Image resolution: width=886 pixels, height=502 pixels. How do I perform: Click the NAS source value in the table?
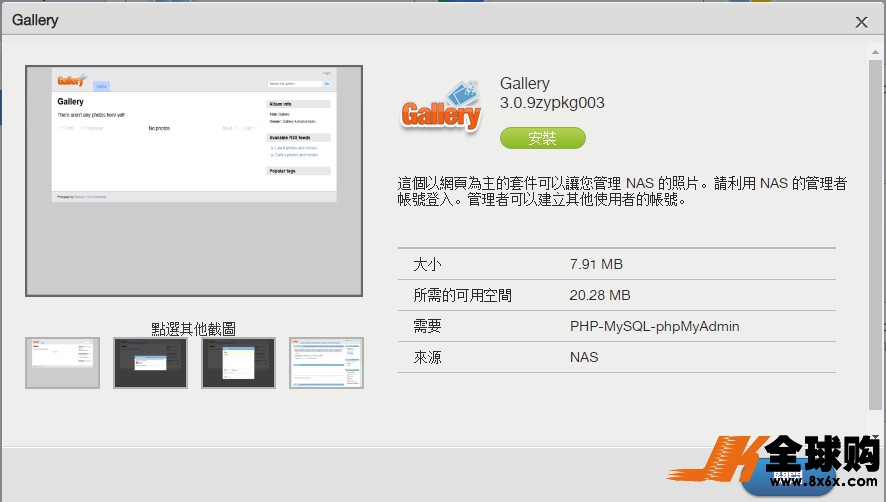(584, 357)
